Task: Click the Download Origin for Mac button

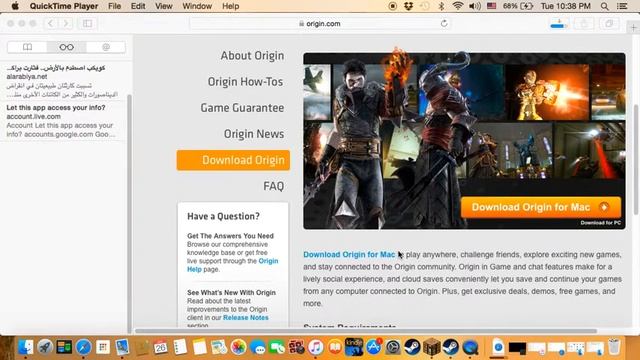Action: pyautogui.click(x=540, y=207)
